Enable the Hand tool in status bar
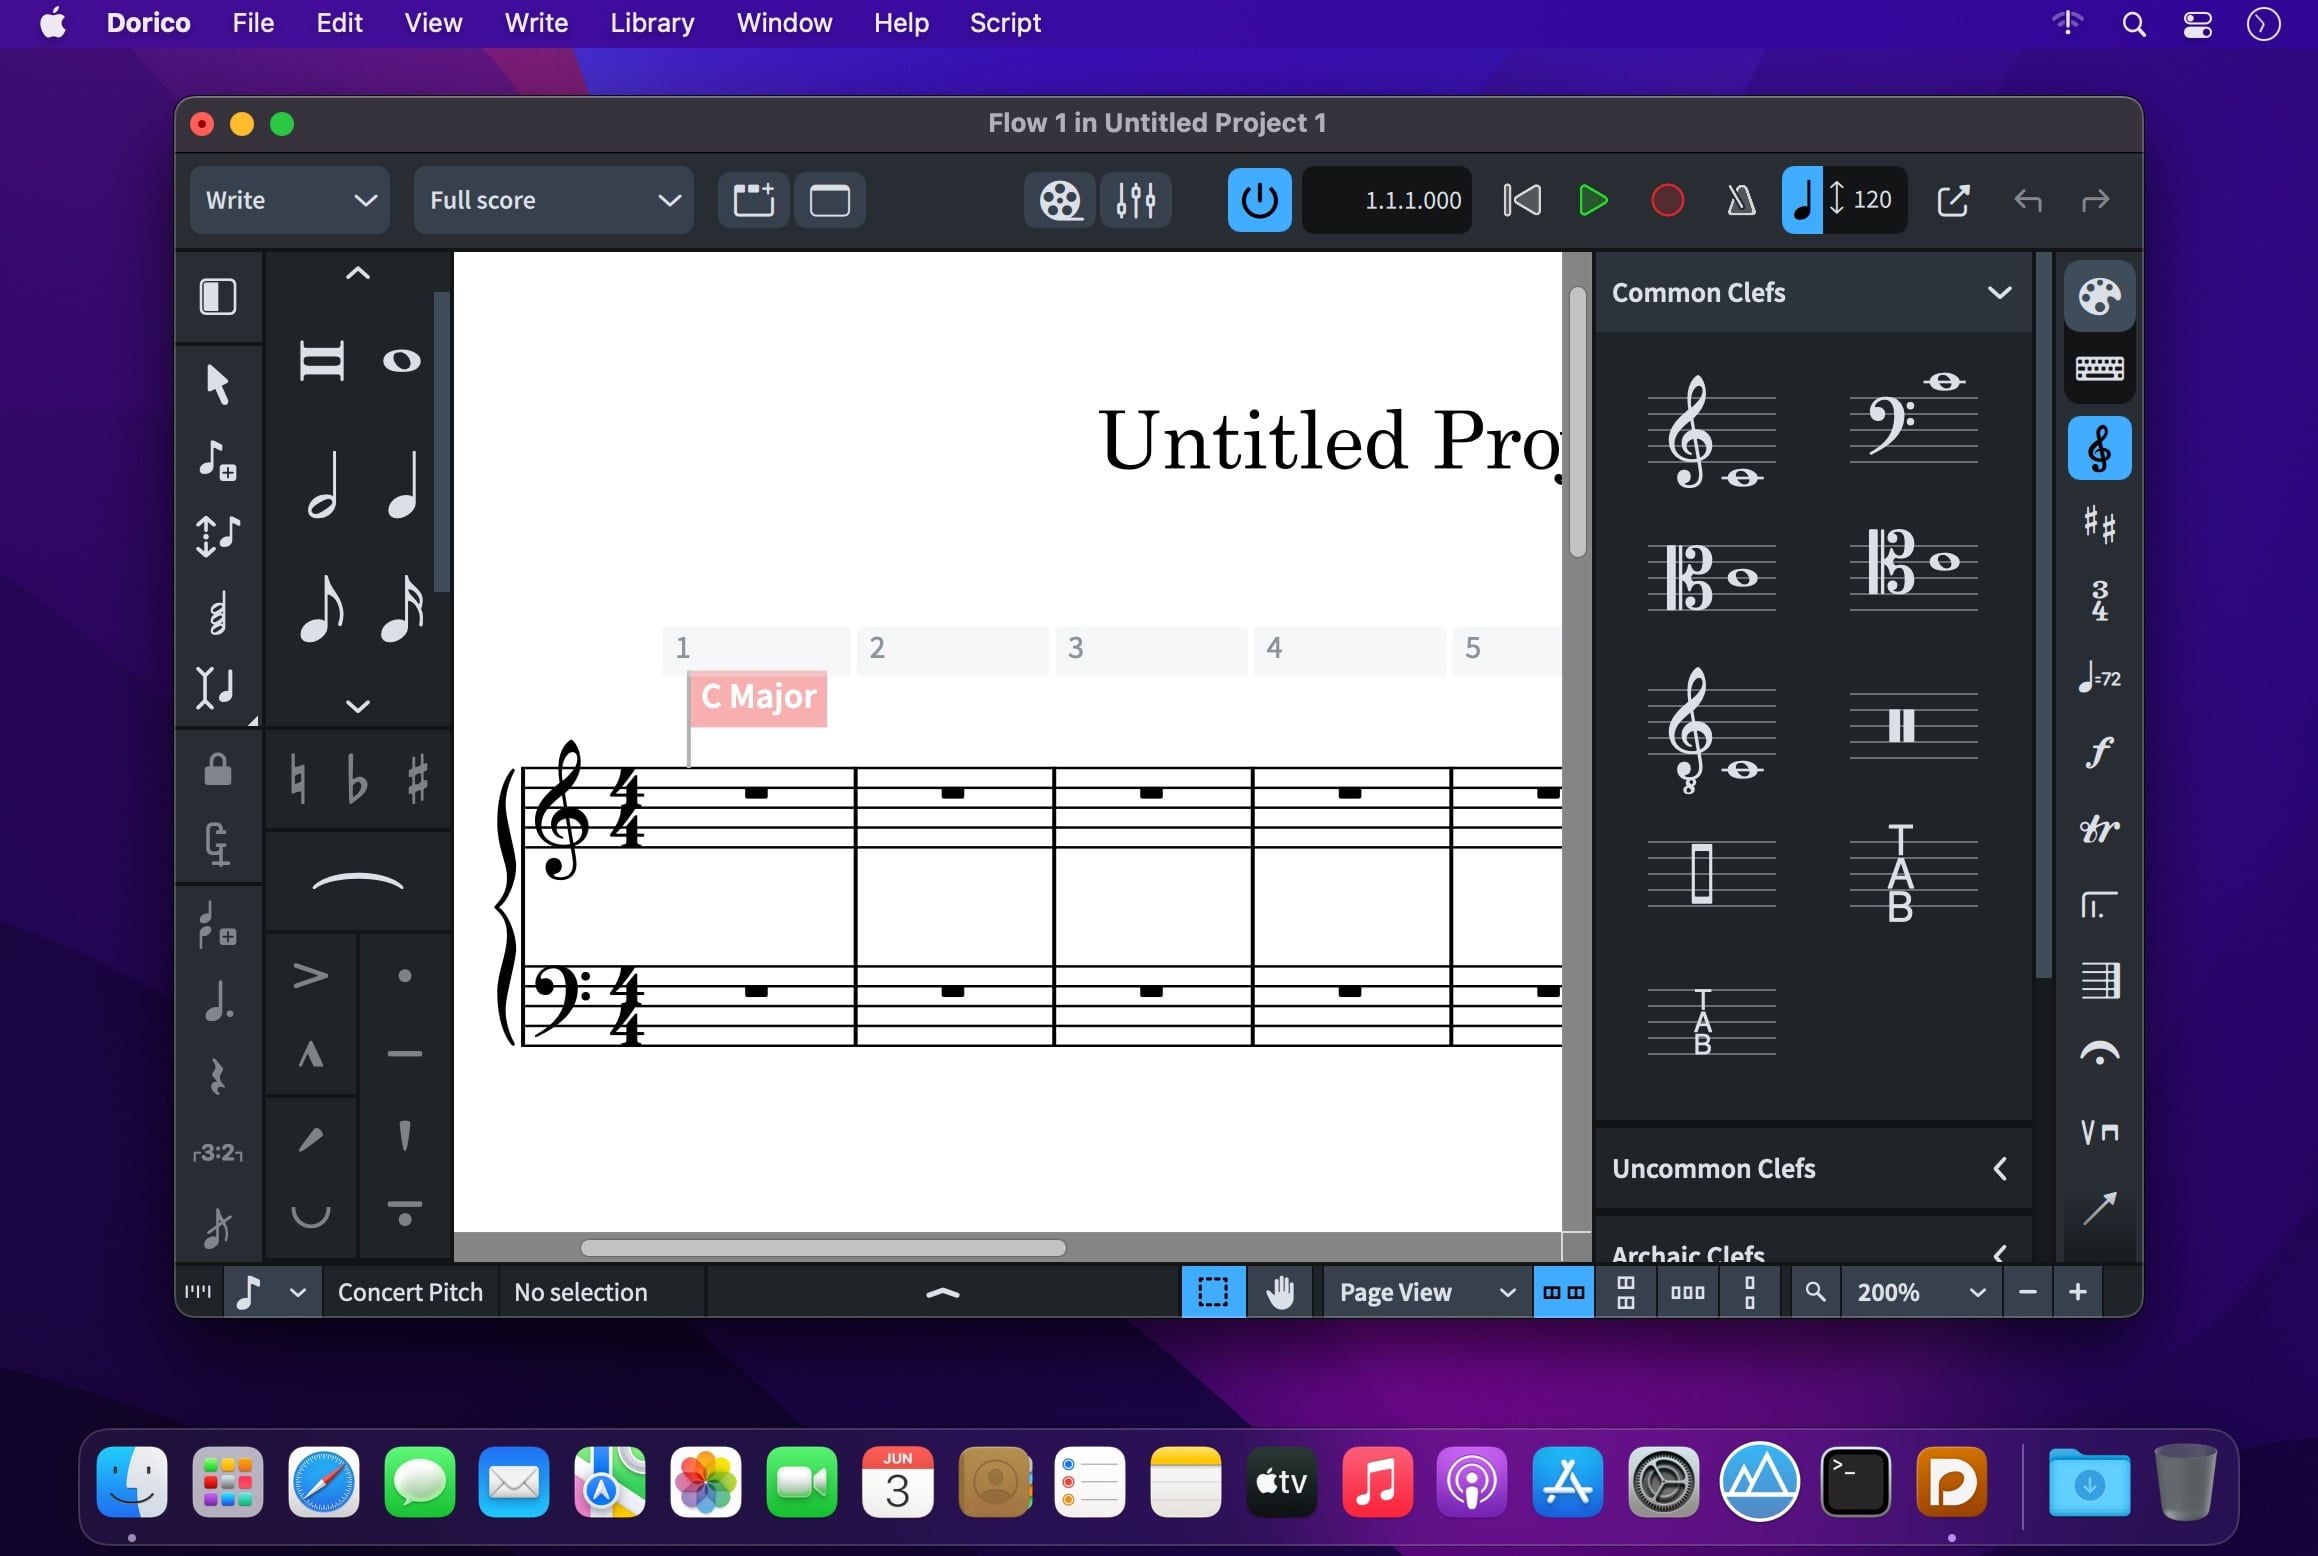2318x1556 pixels. [1279, 1292]
